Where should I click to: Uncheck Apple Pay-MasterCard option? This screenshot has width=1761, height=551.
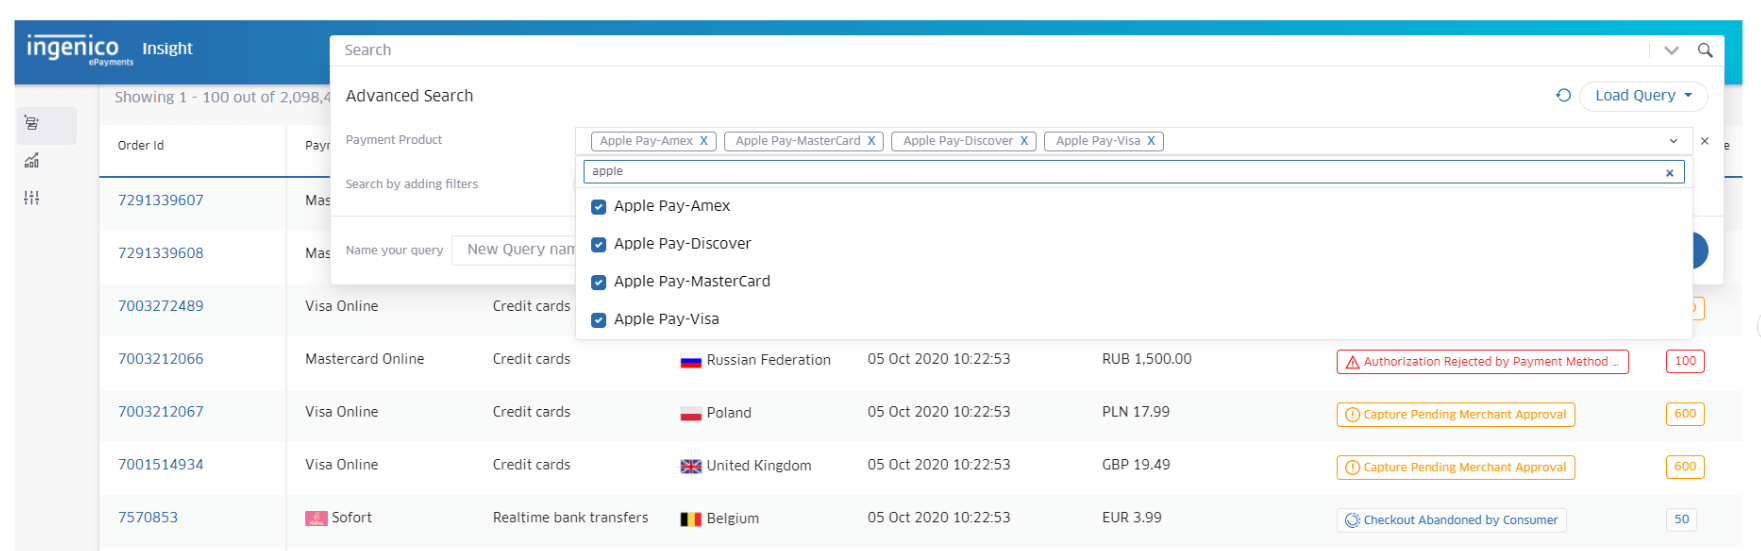click(599, 283)
